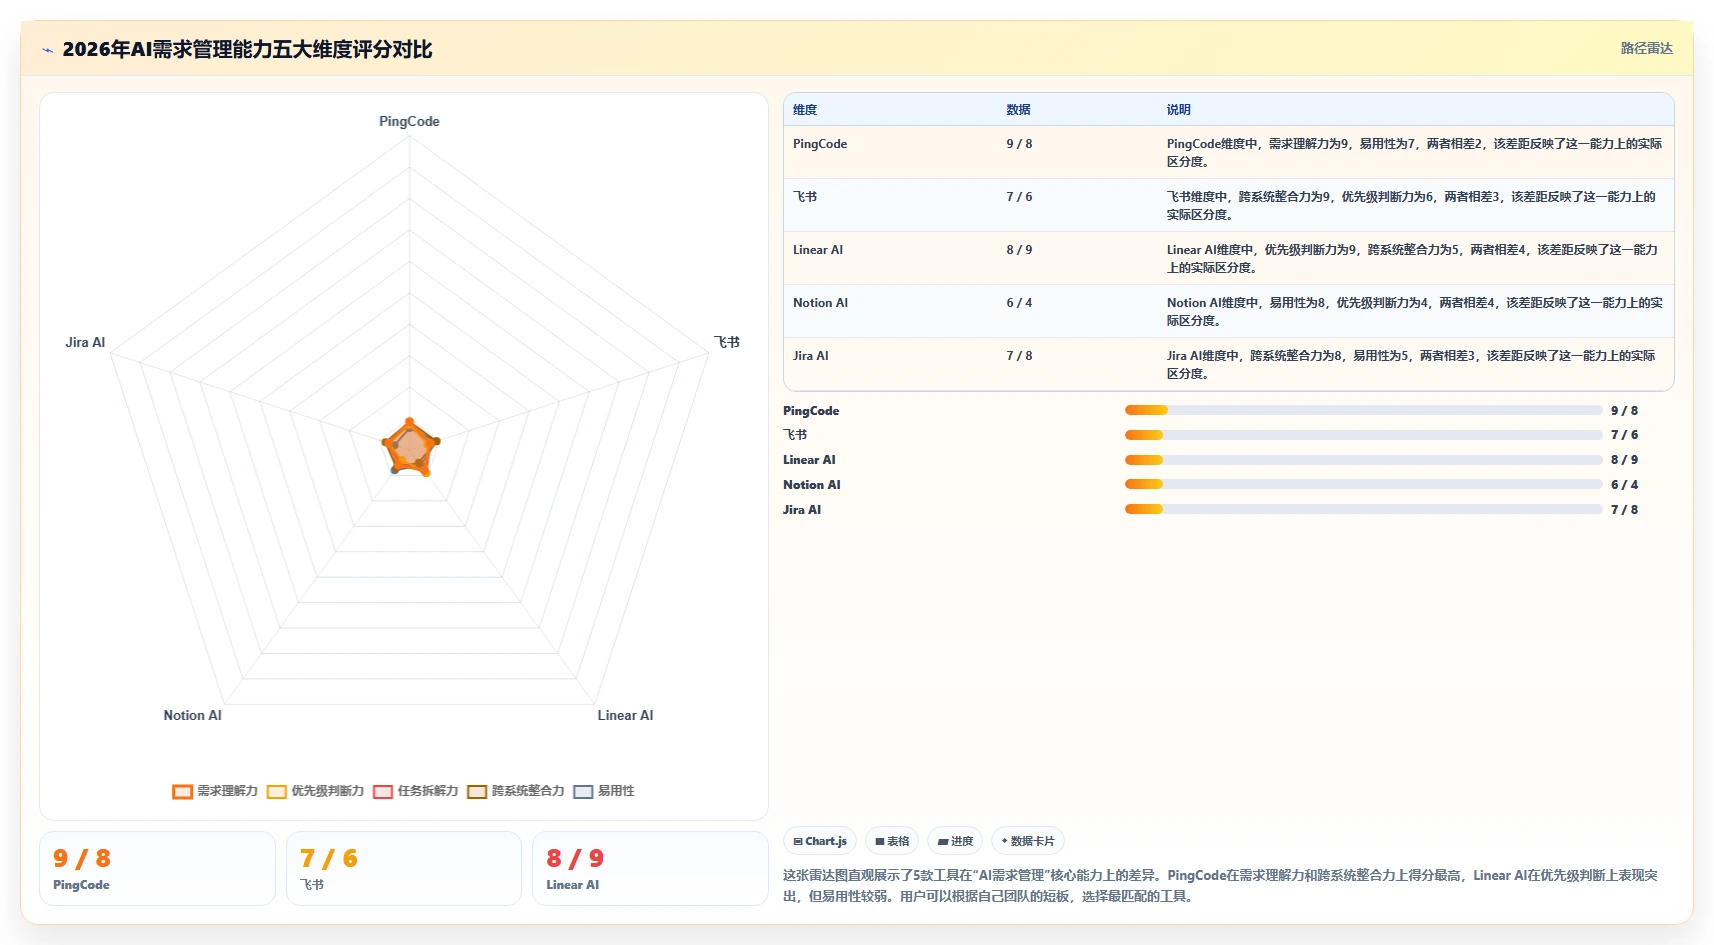Click the 进度 tag chip
This screenshot has height=945, width=1714.
[955, 841]
